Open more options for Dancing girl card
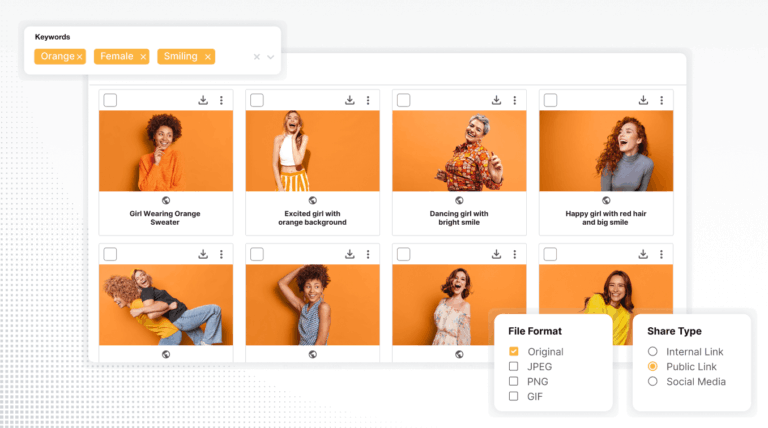Image resolution: width=768 pixels, height=428 pixels. 515,100
